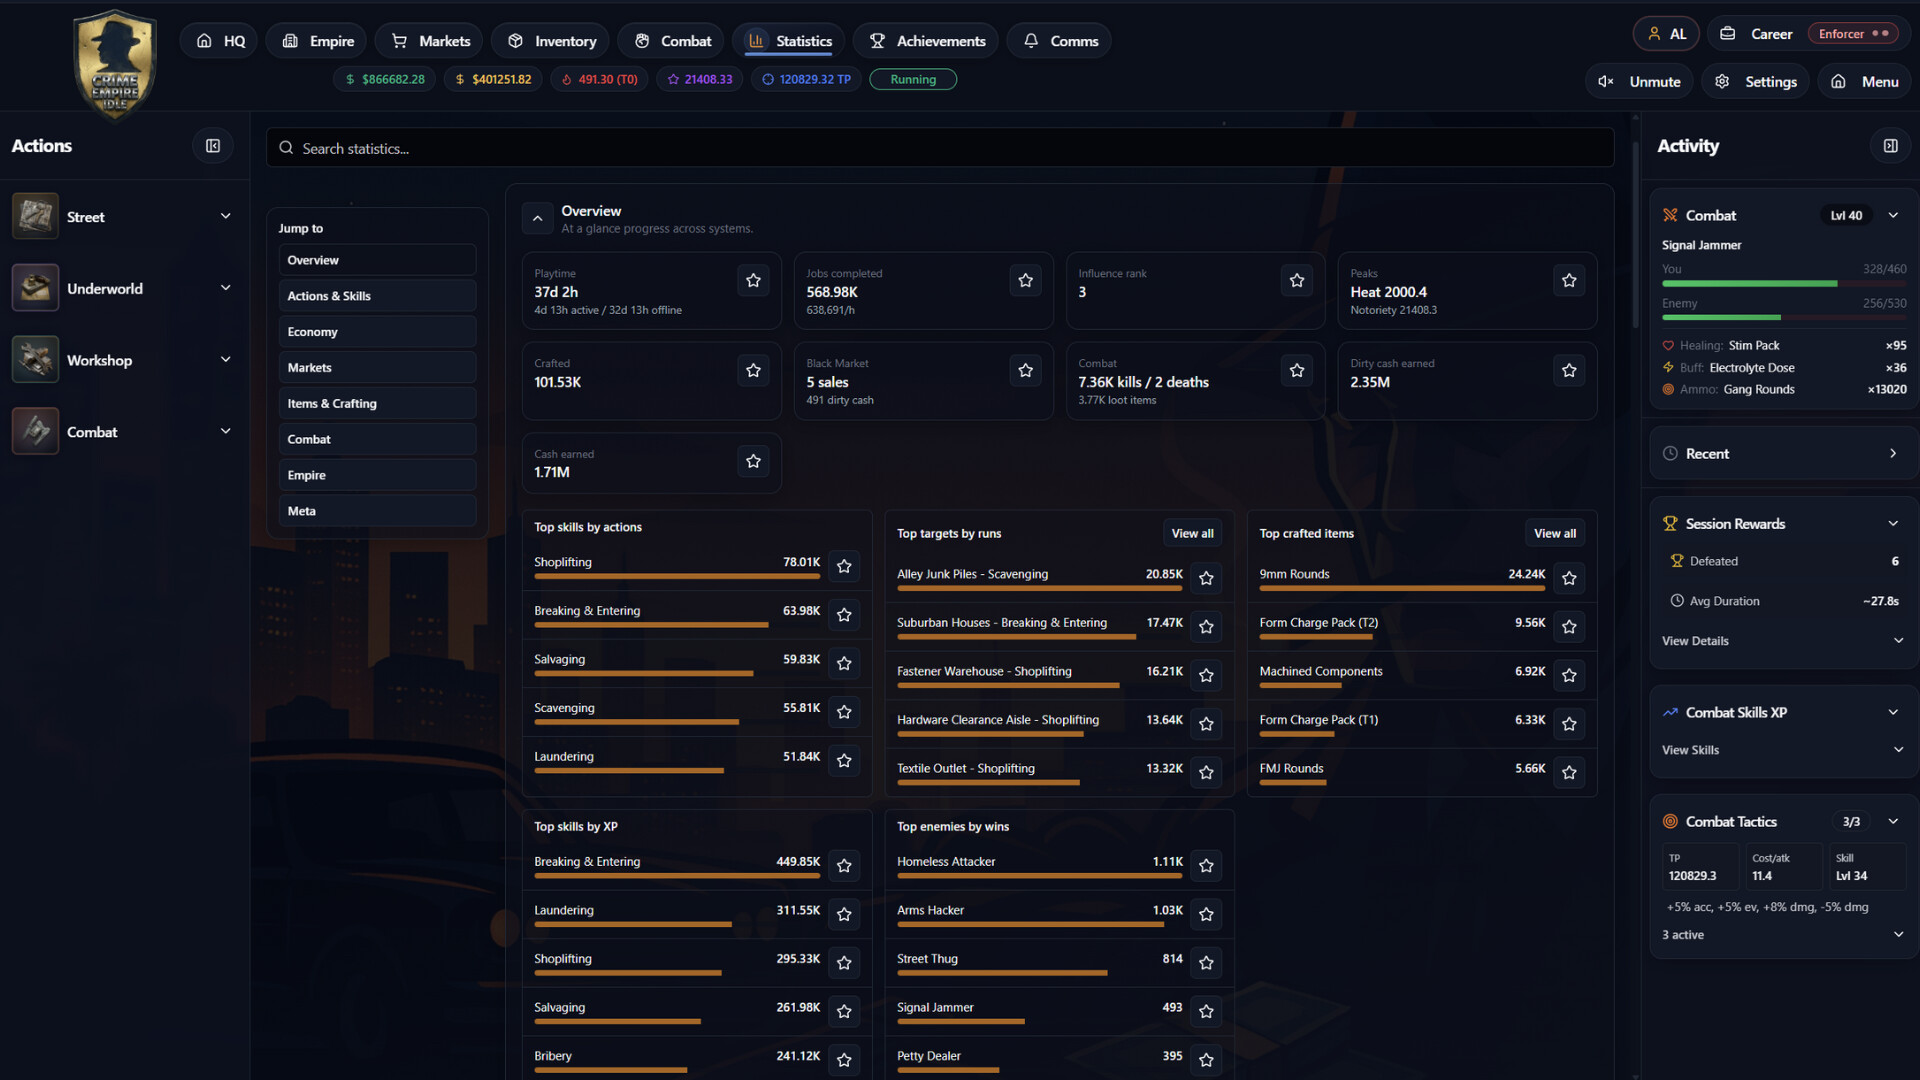This screenshot has height=1080, width=1920.
Task: Favorite the 9mm Rounds crafted item
Action: click(x=1569, y=578)
